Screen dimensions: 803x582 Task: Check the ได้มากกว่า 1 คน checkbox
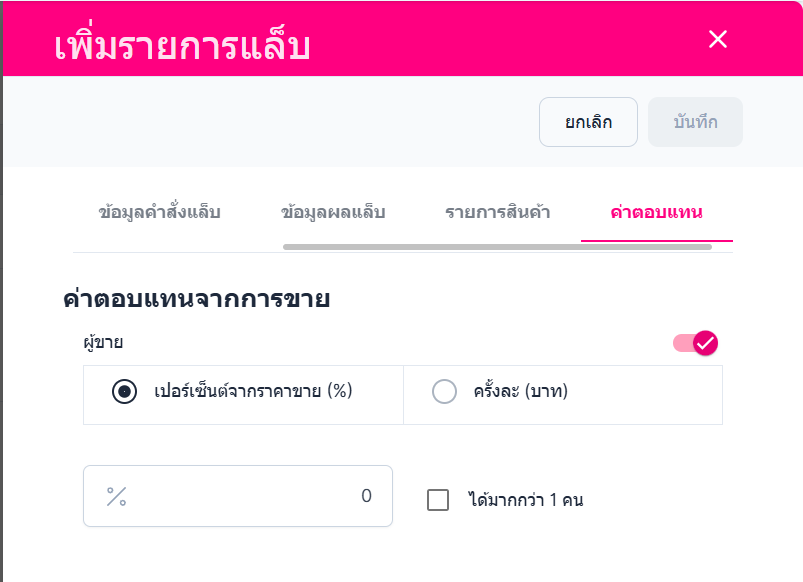click(438, 500)
